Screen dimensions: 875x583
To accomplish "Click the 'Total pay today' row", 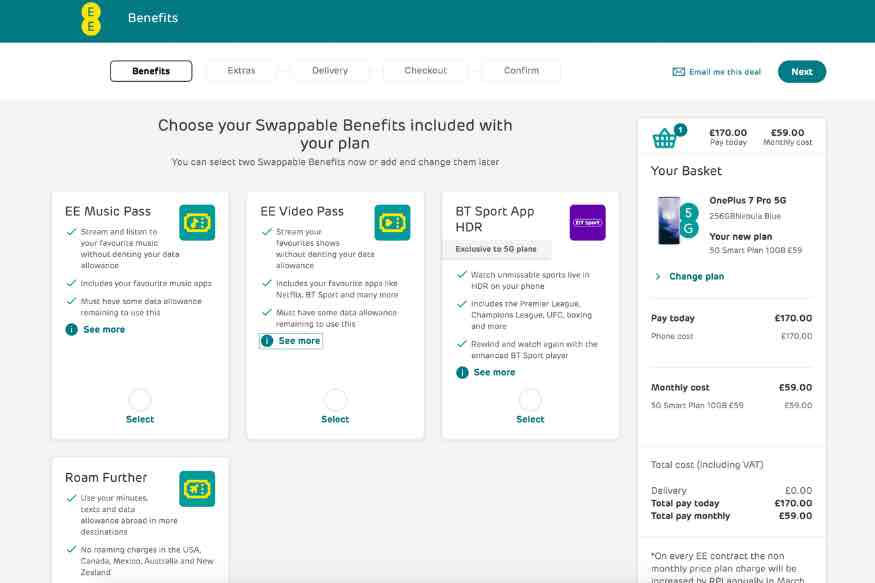I will [731, 503].
